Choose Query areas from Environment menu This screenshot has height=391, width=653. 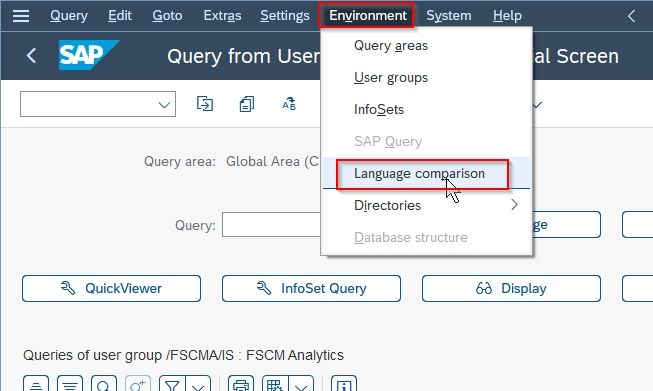[426, 45]
